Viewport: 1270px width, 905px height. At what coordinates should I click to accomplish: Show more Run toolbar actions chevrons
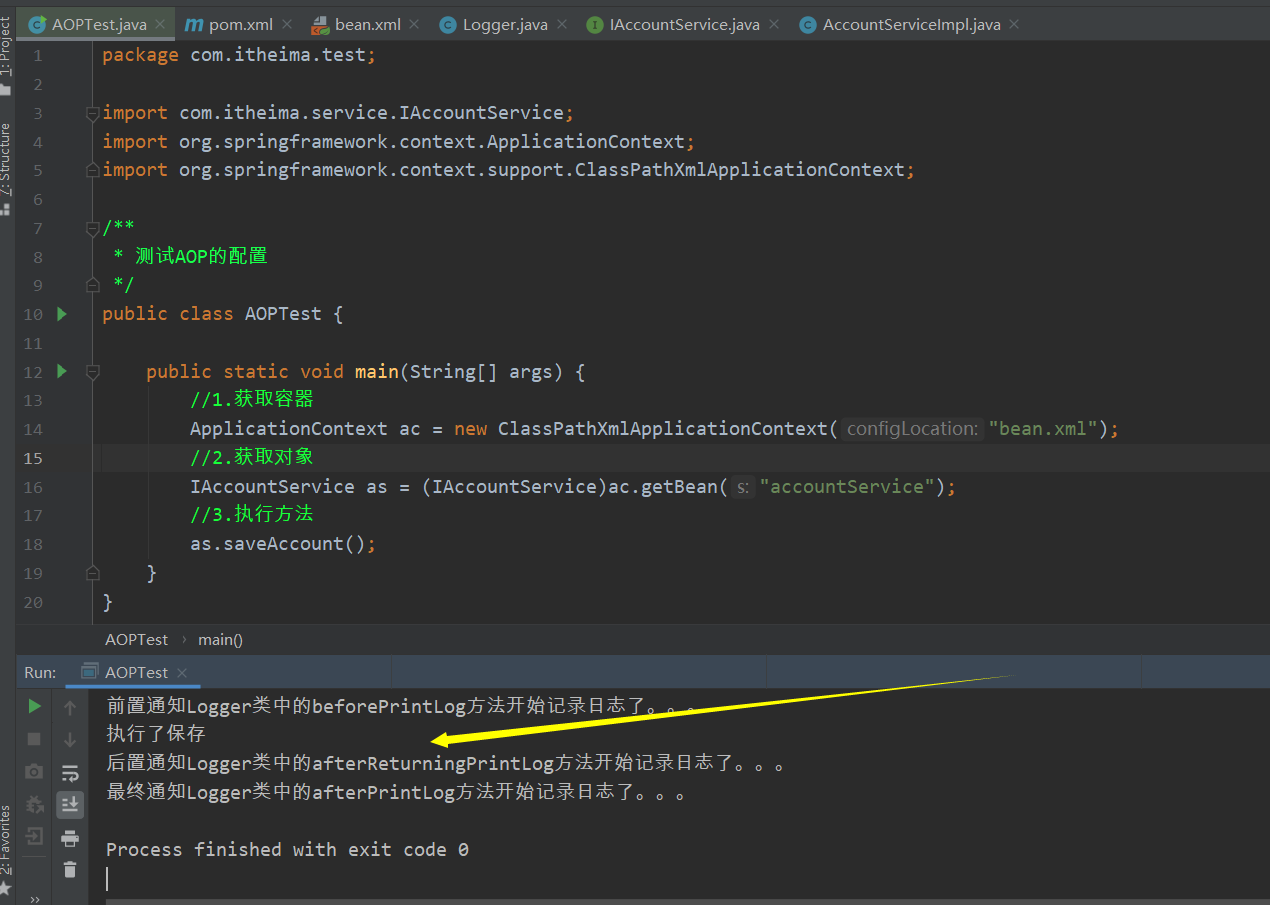coord(34,898)
